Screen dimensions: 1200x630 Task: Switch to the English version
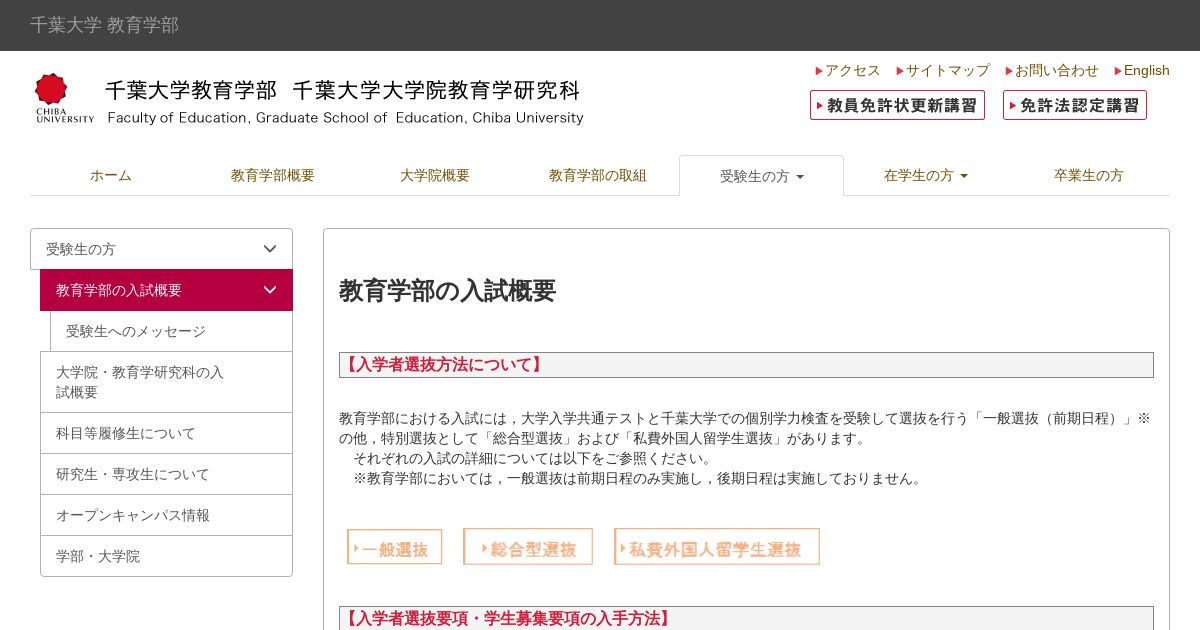1142,70
